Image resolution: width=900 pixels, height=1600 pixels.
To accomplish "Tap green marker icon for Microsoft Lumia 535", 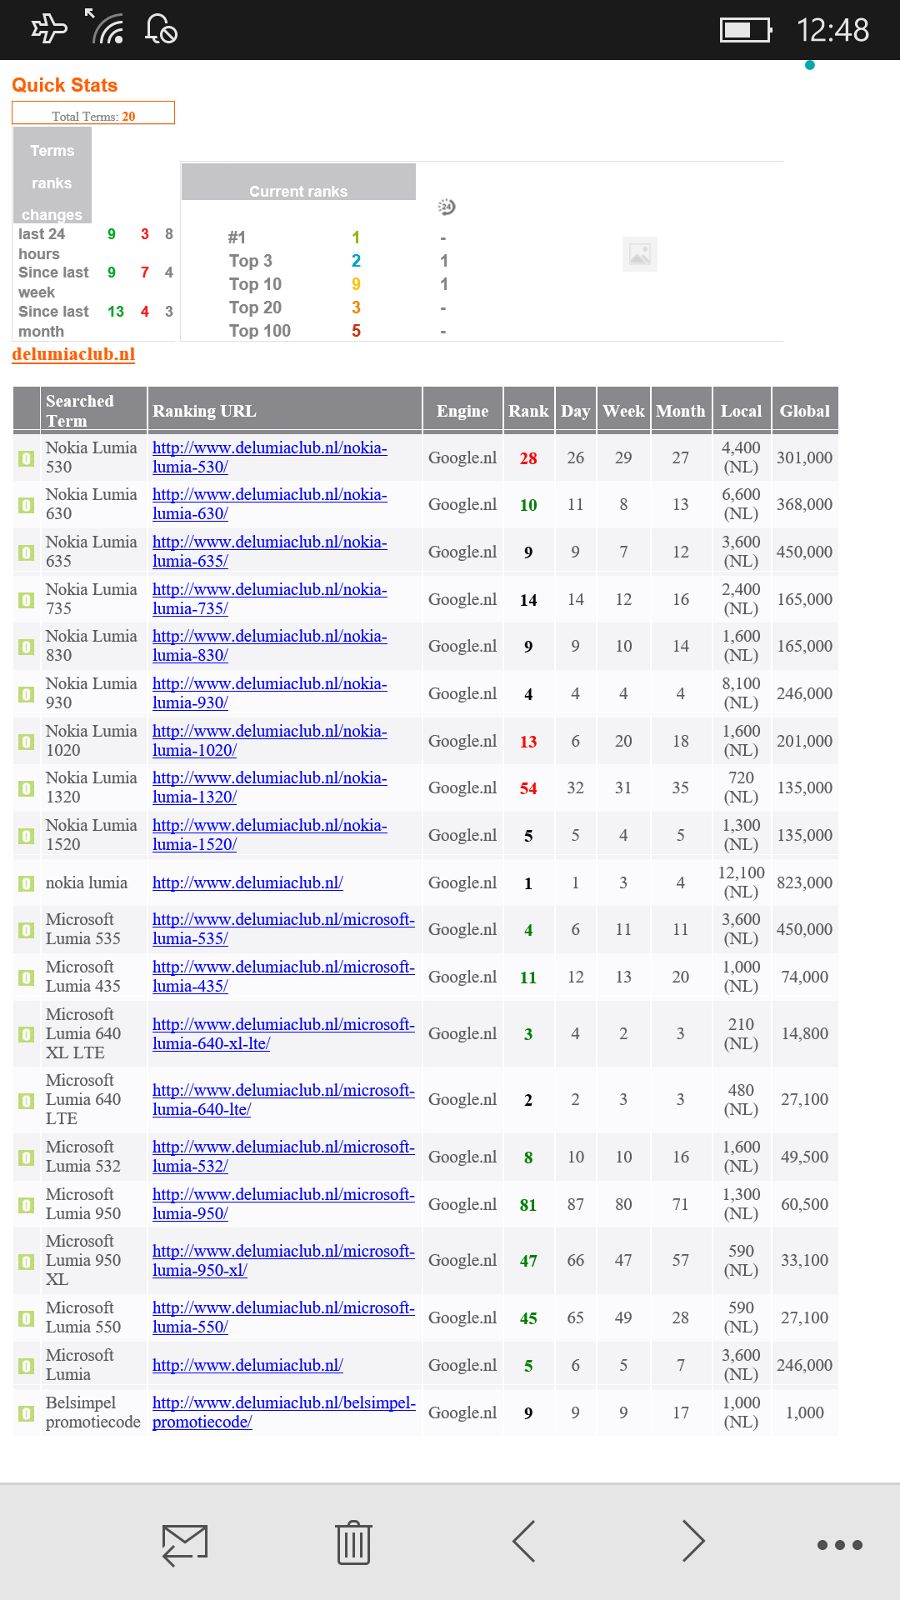I will coord(27,930).
